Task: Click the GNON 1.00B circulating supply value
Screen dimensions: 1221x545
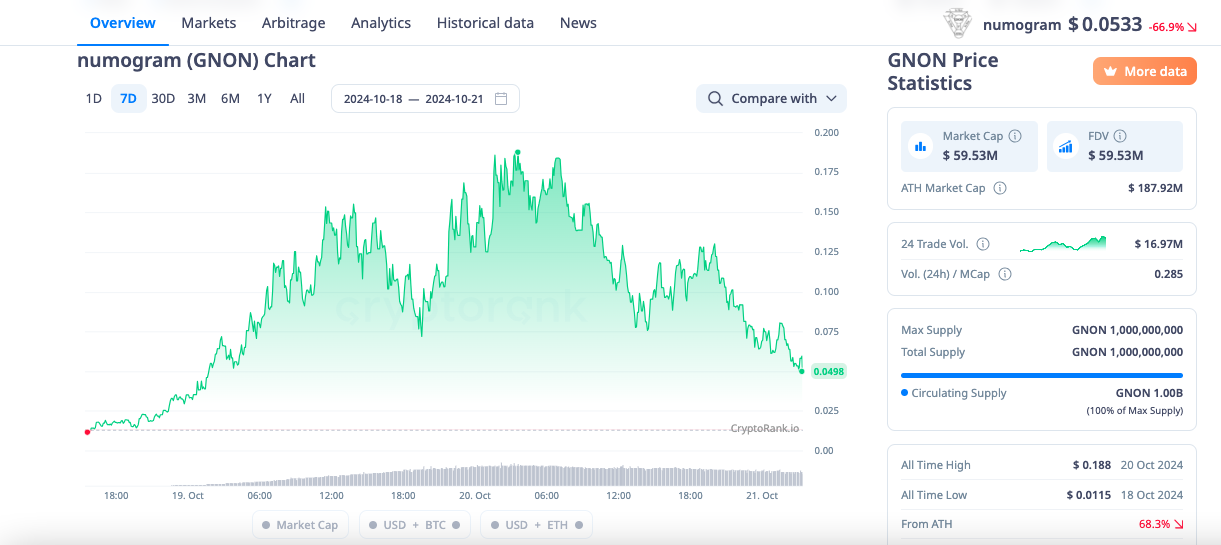Action: coord(1149,393)
